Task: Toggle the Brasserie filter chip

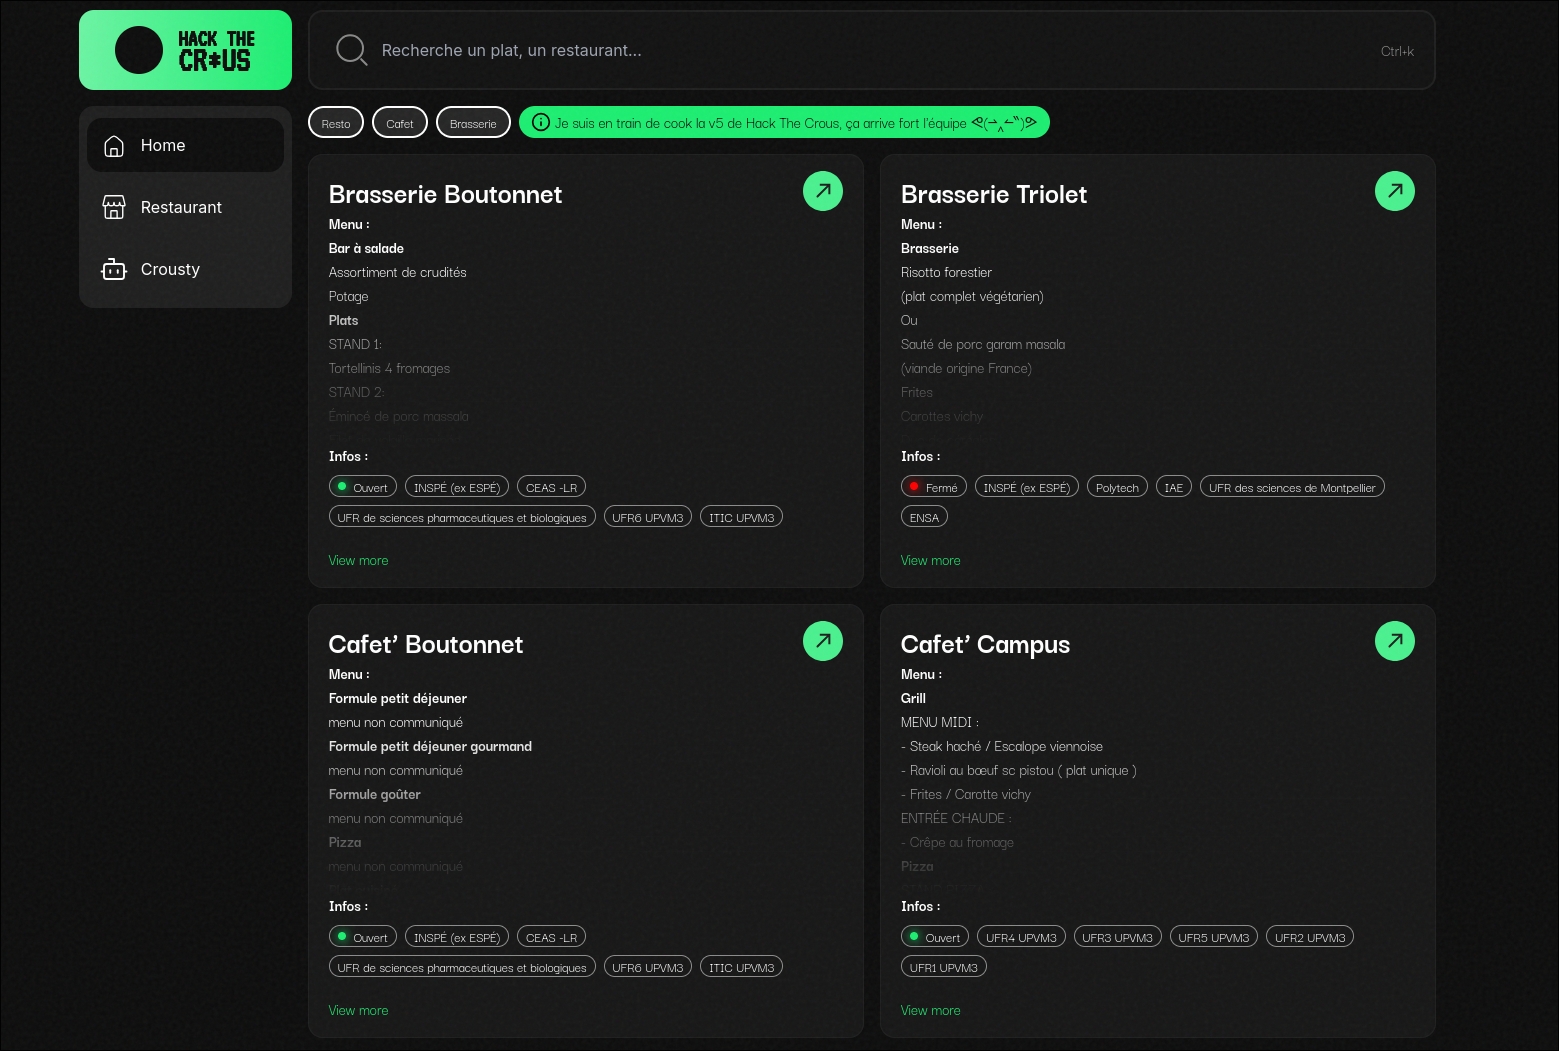Action: click(473, 123)
